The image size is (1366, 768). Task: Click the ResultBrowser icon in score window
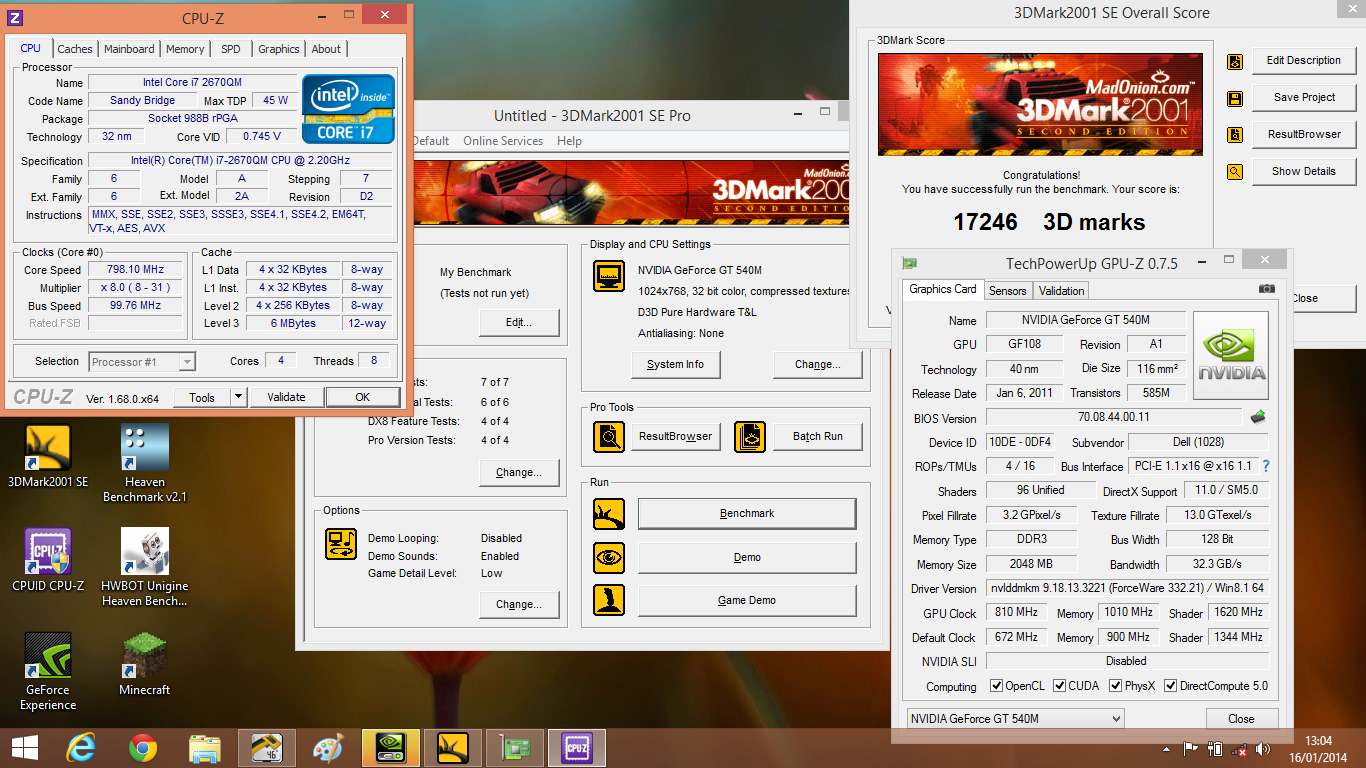pos(1235,135)
